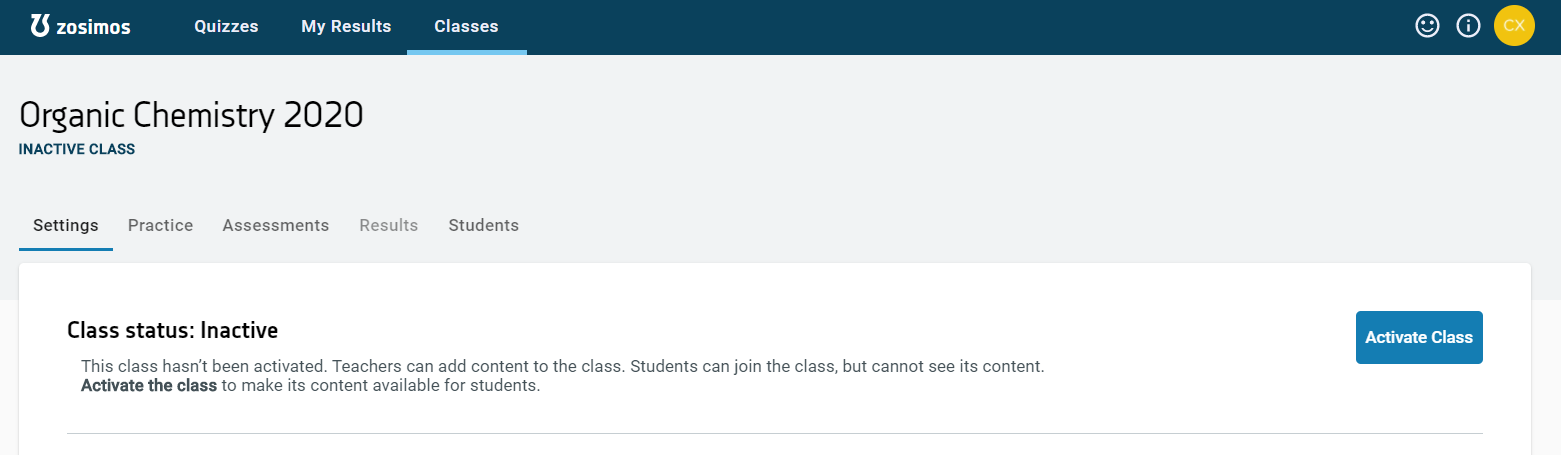Image resolution: width=1561 pixels, height=455 pixels.
Task: Click the zosimos wordmark text
Action: [94, 27]
